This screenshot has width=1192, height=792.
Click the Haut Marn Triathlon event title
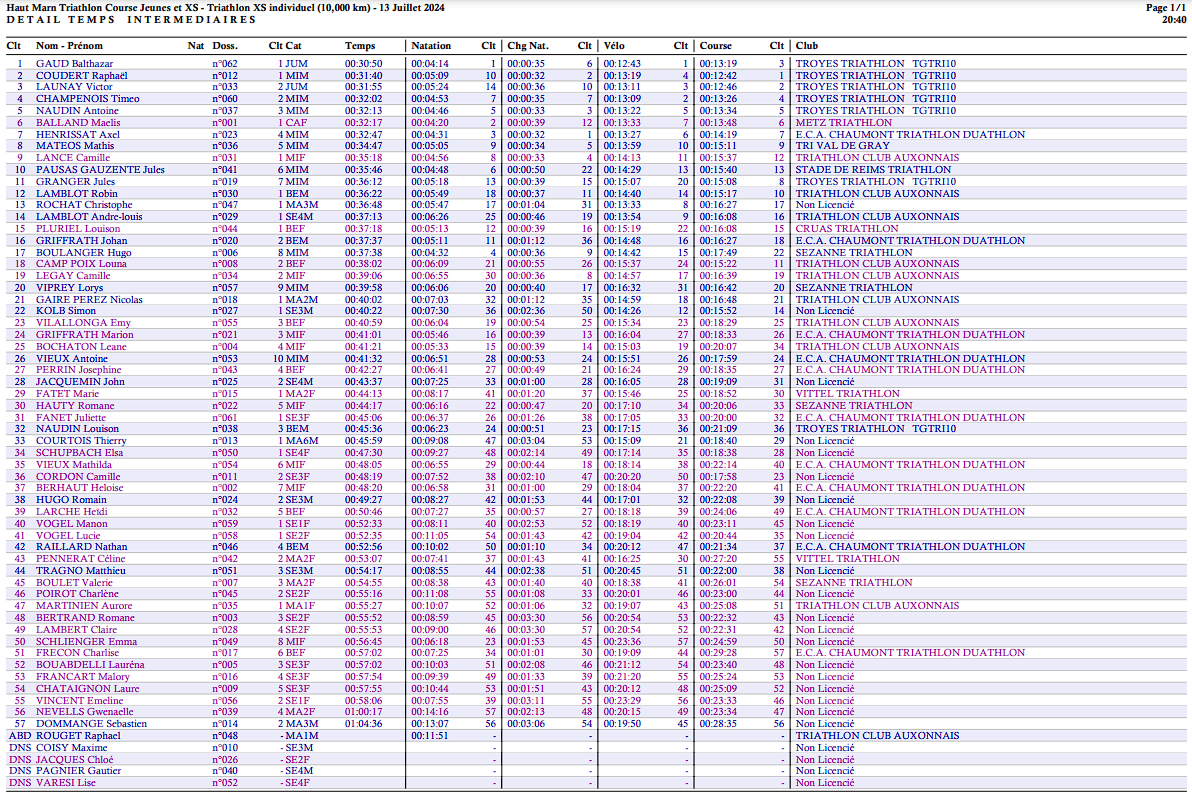pos(226,8)
